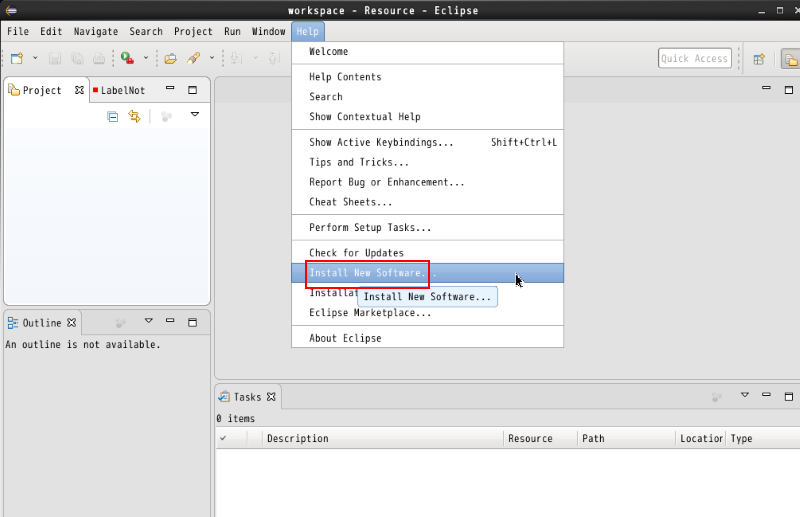Sort tasks by Resource column header

tap(541, 438)
